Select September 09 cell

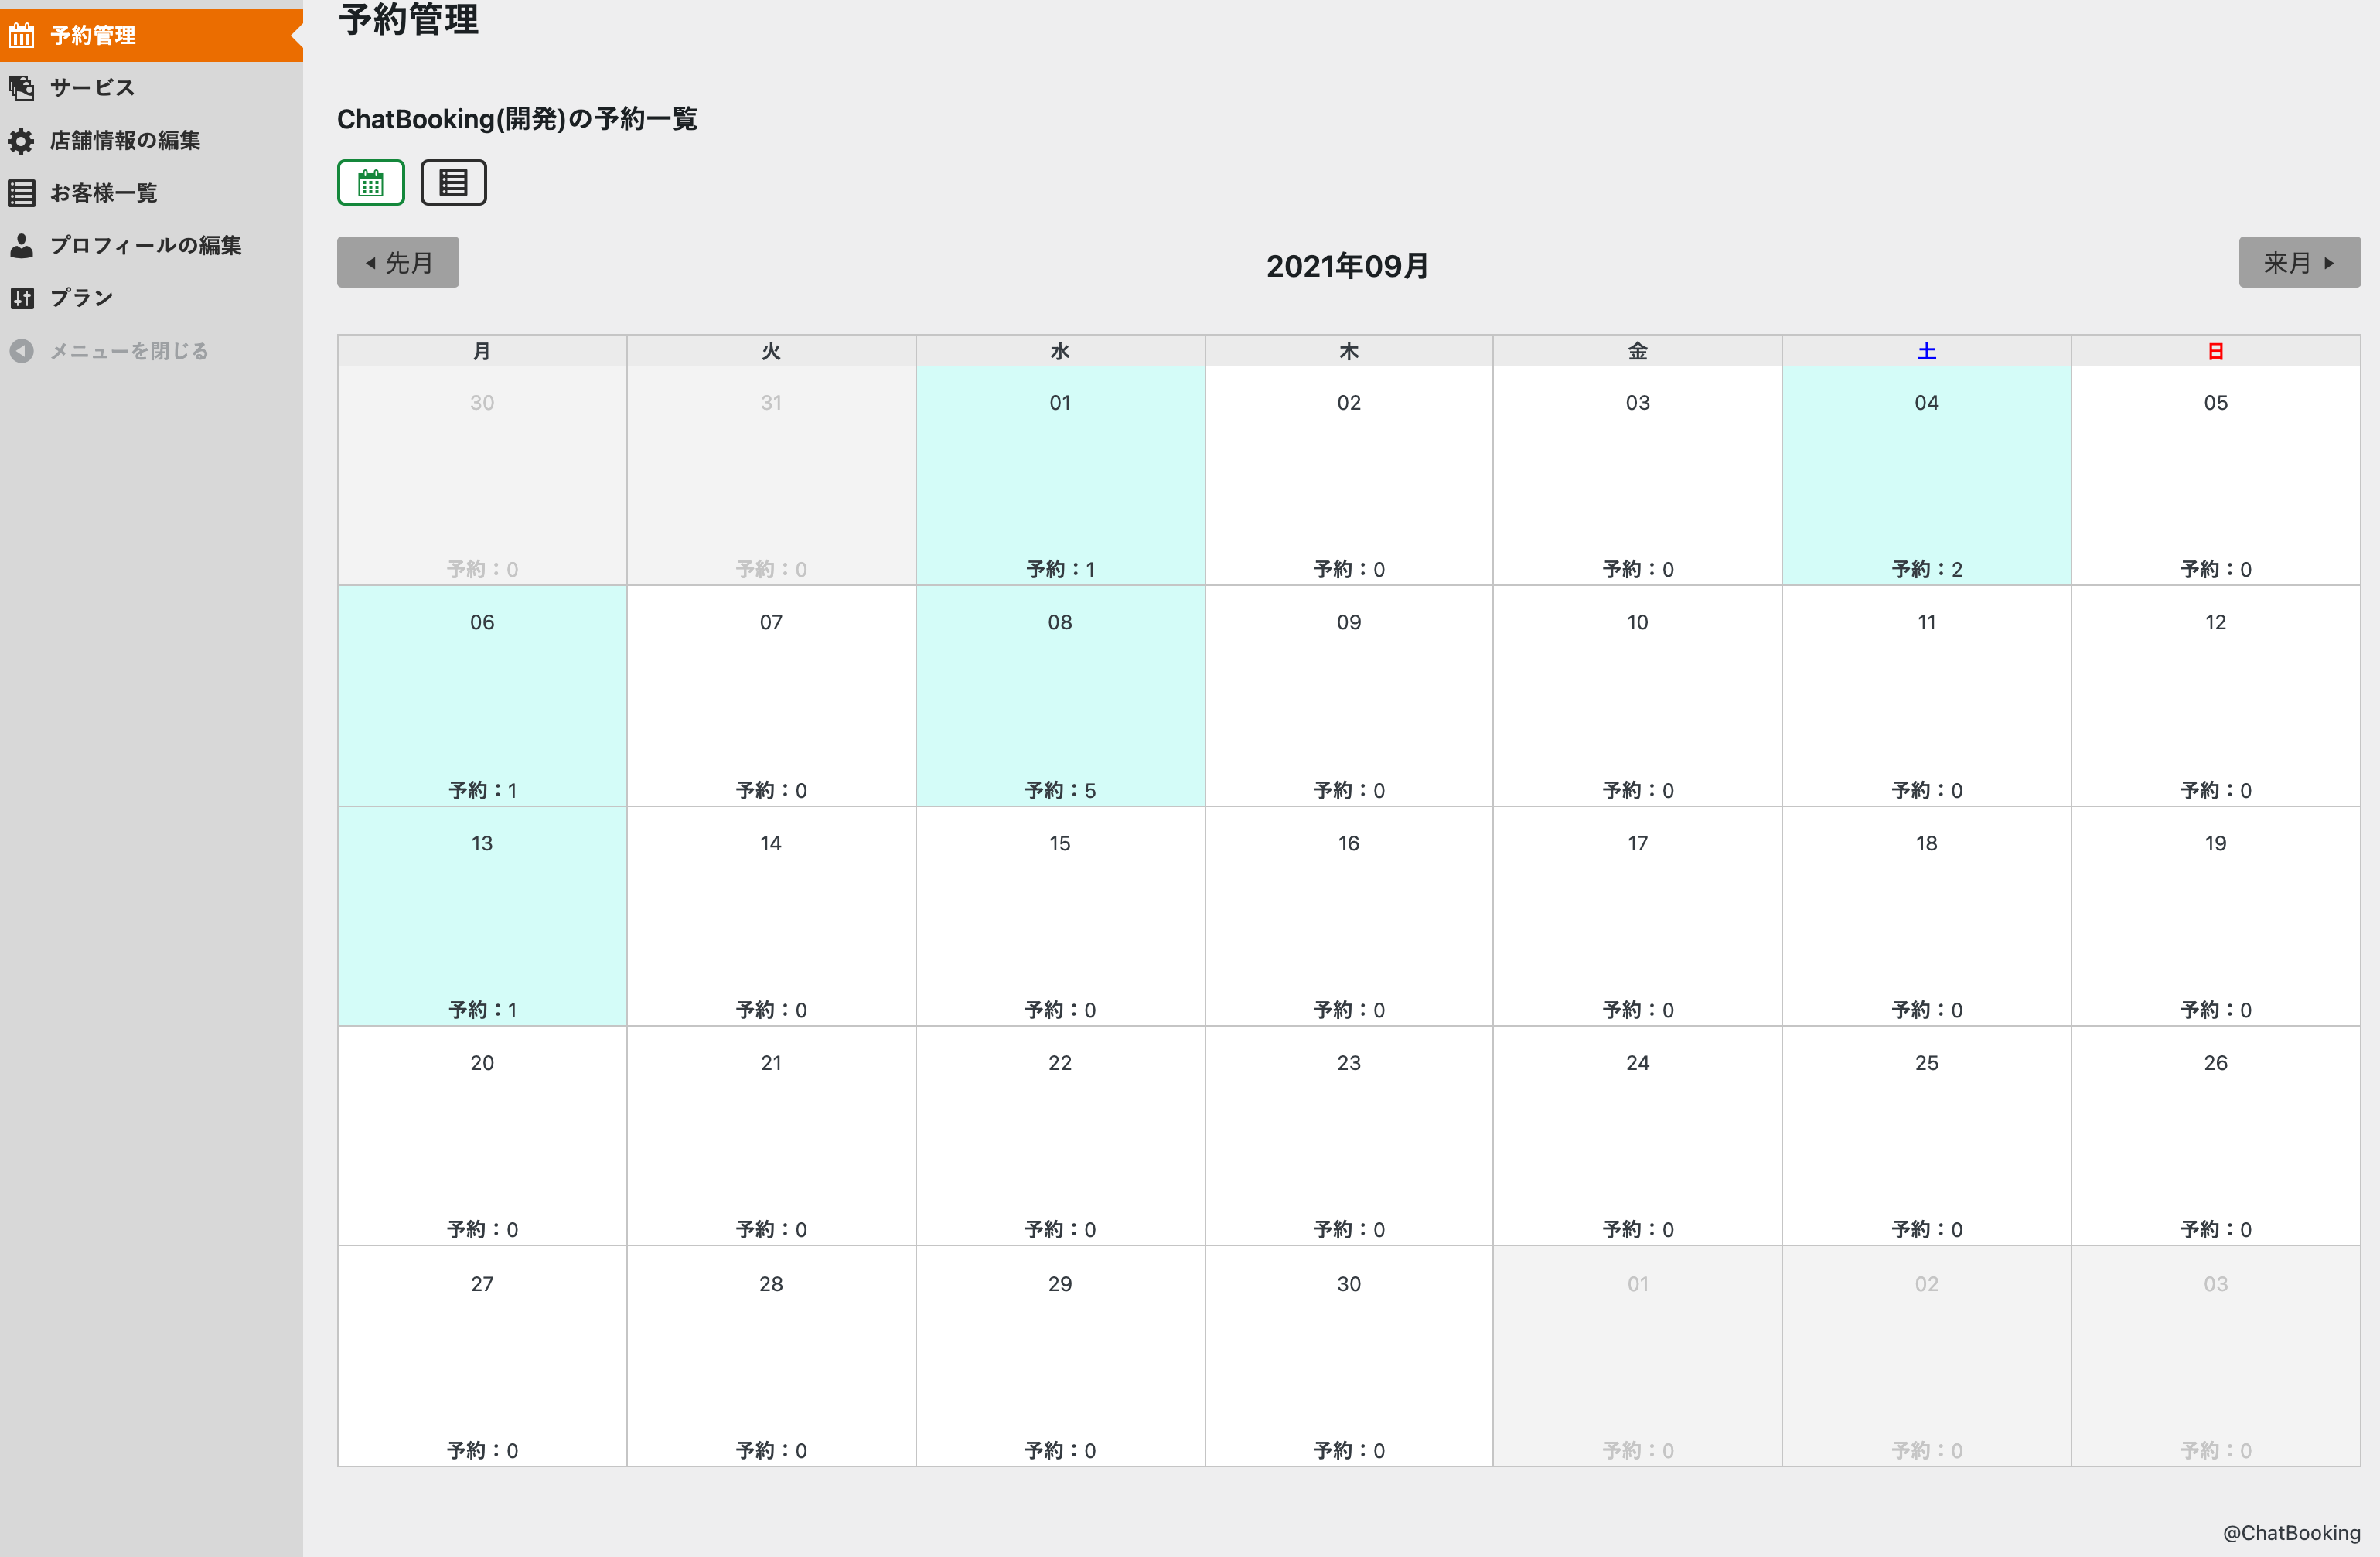click(1349, 696)
